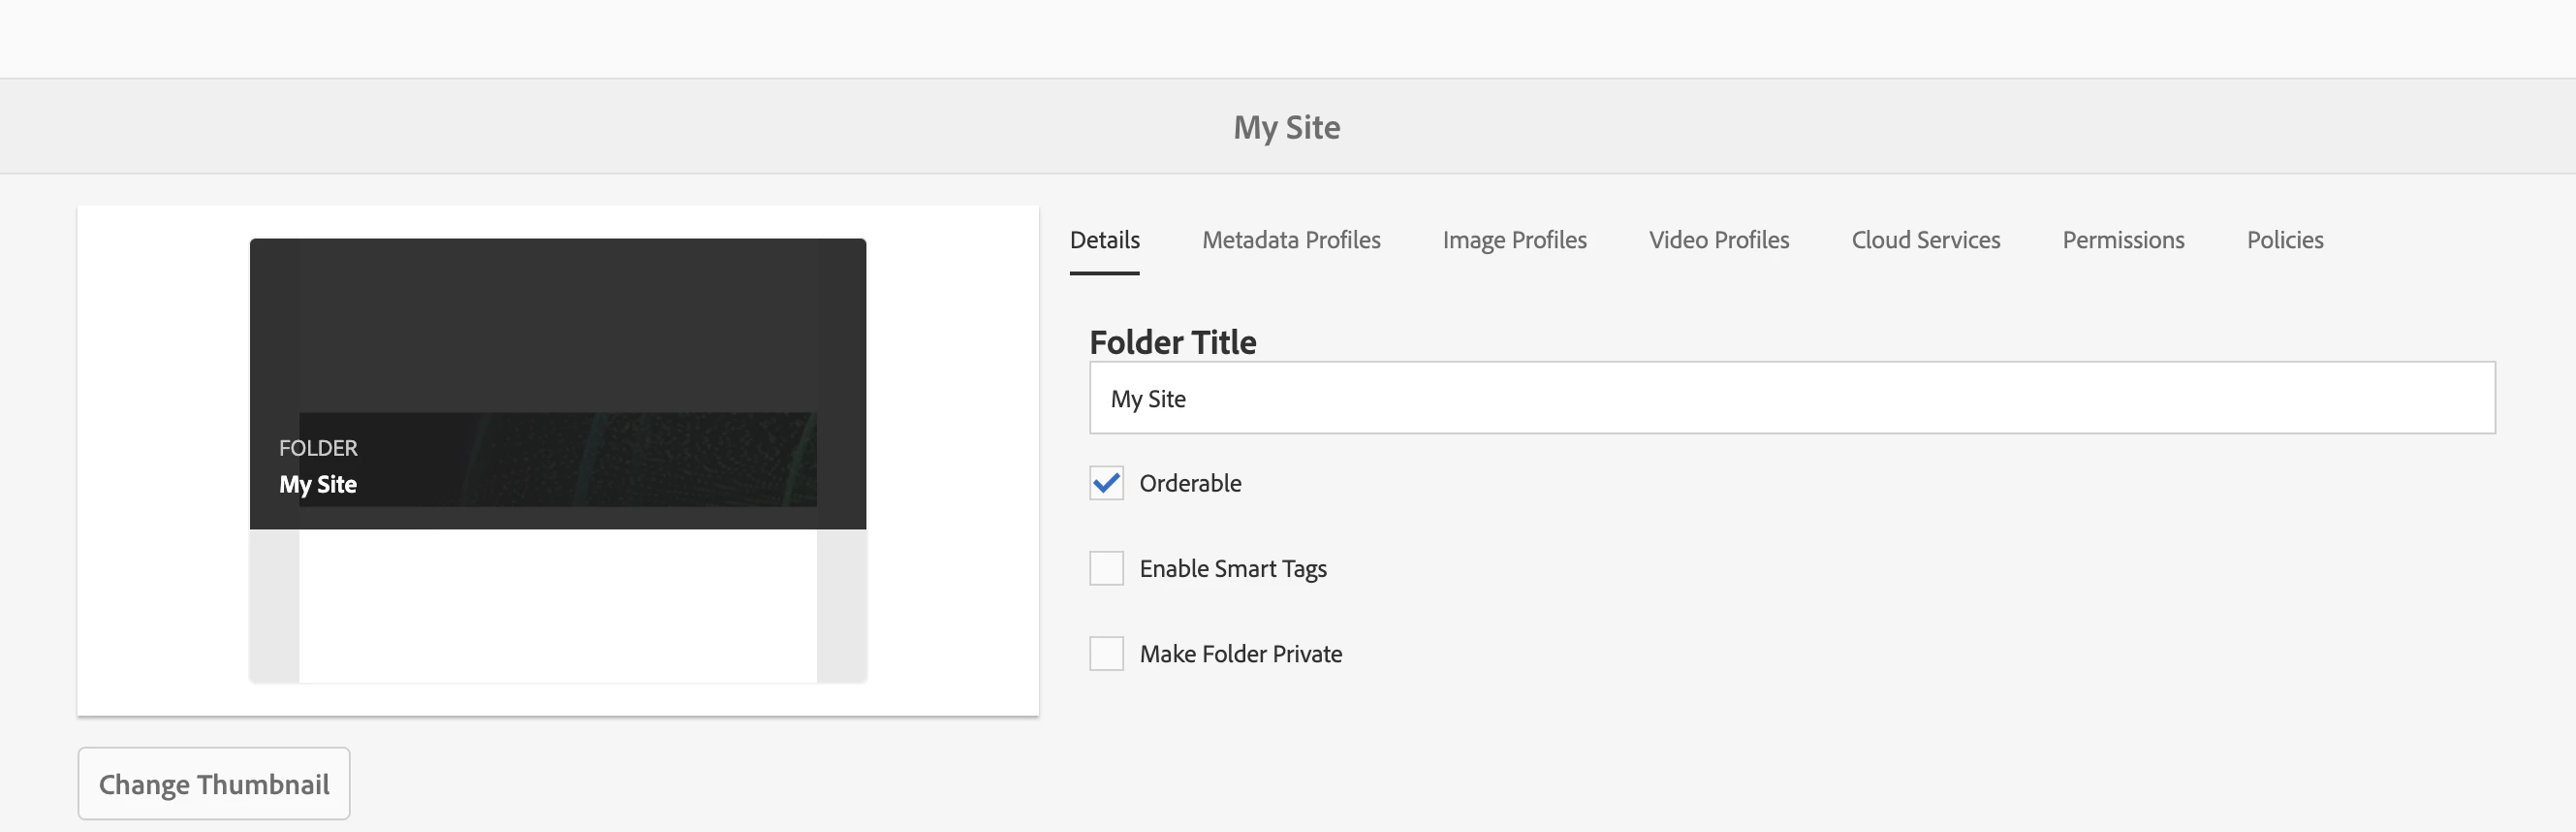Go to the Video Profiles tab
Image resolution: width=2576 pixels, height=832 pixels.
click(1719, 240)
